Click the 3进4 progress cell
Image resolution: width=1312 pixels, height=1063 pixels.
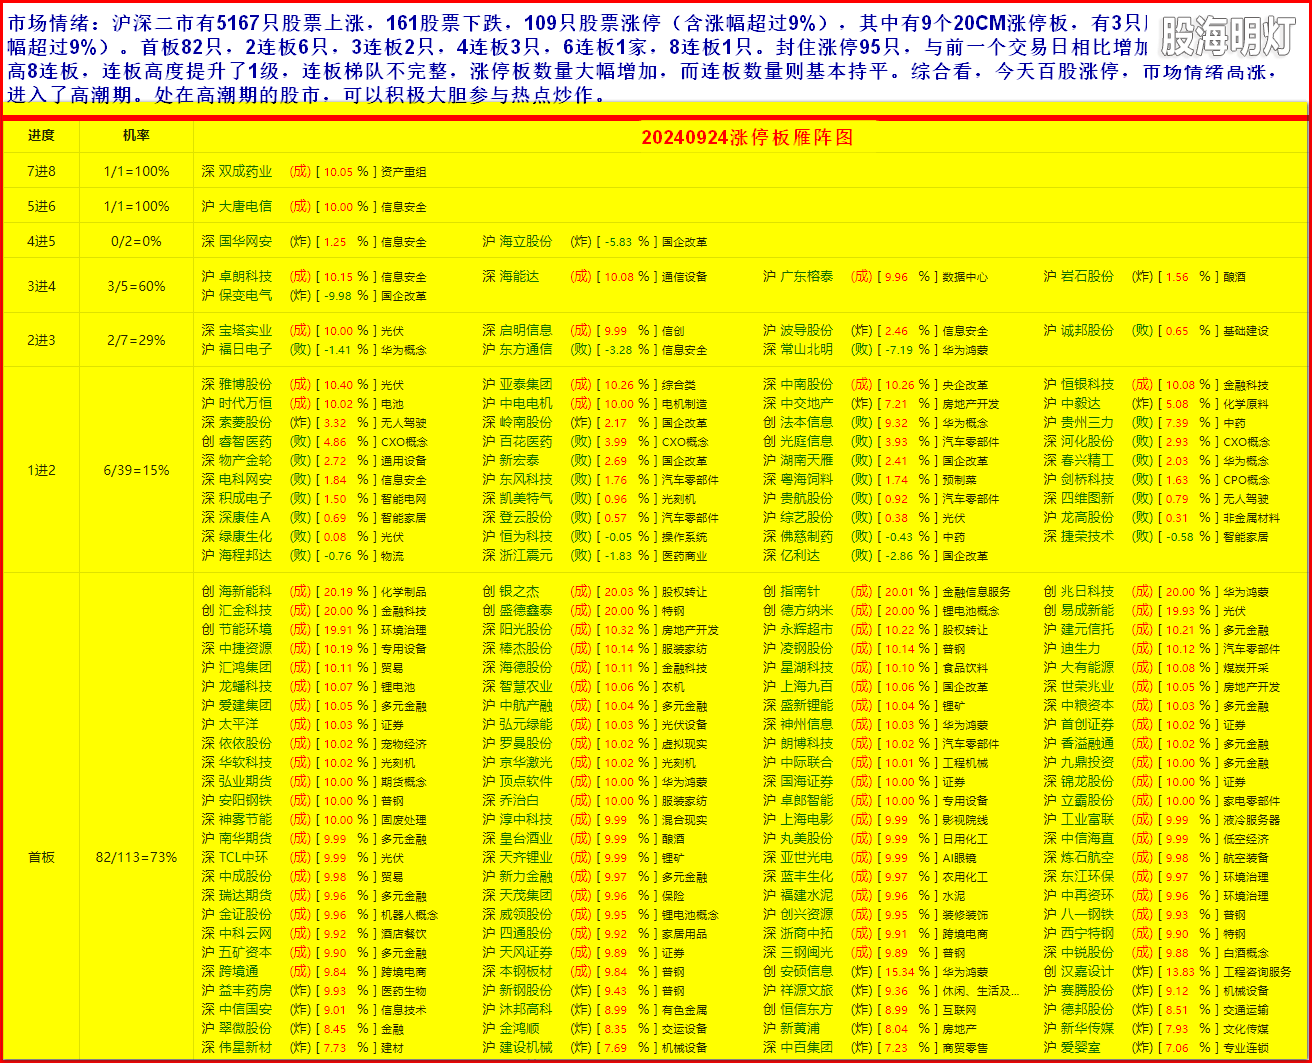click(41, 286)
